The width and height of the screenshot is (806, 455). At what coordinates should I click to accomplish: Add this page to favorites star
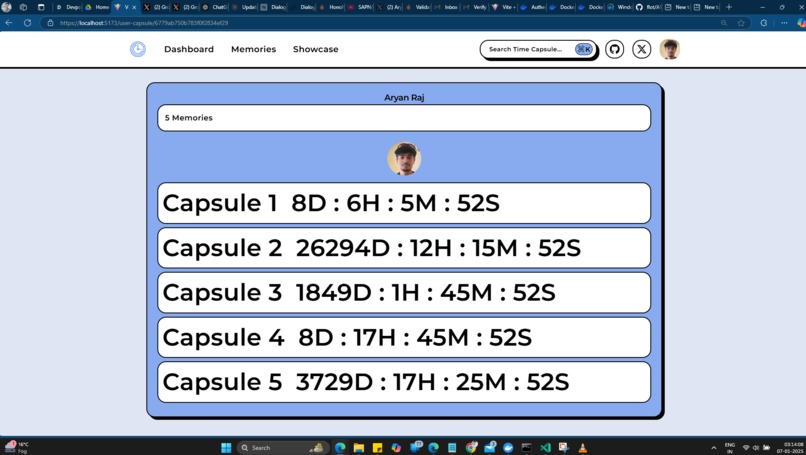click(x=741, y=23)
